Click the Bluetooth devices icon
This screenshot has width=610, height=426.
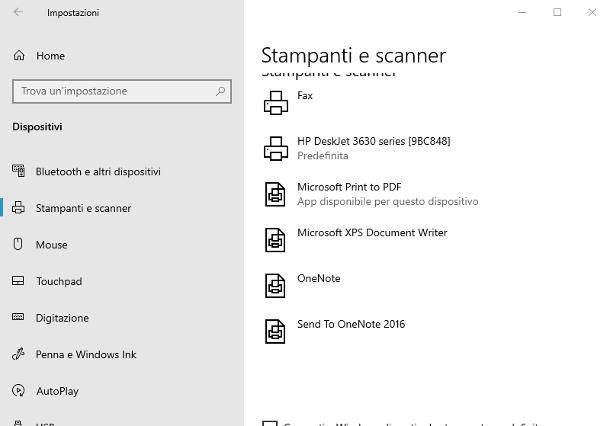point(18,171)
